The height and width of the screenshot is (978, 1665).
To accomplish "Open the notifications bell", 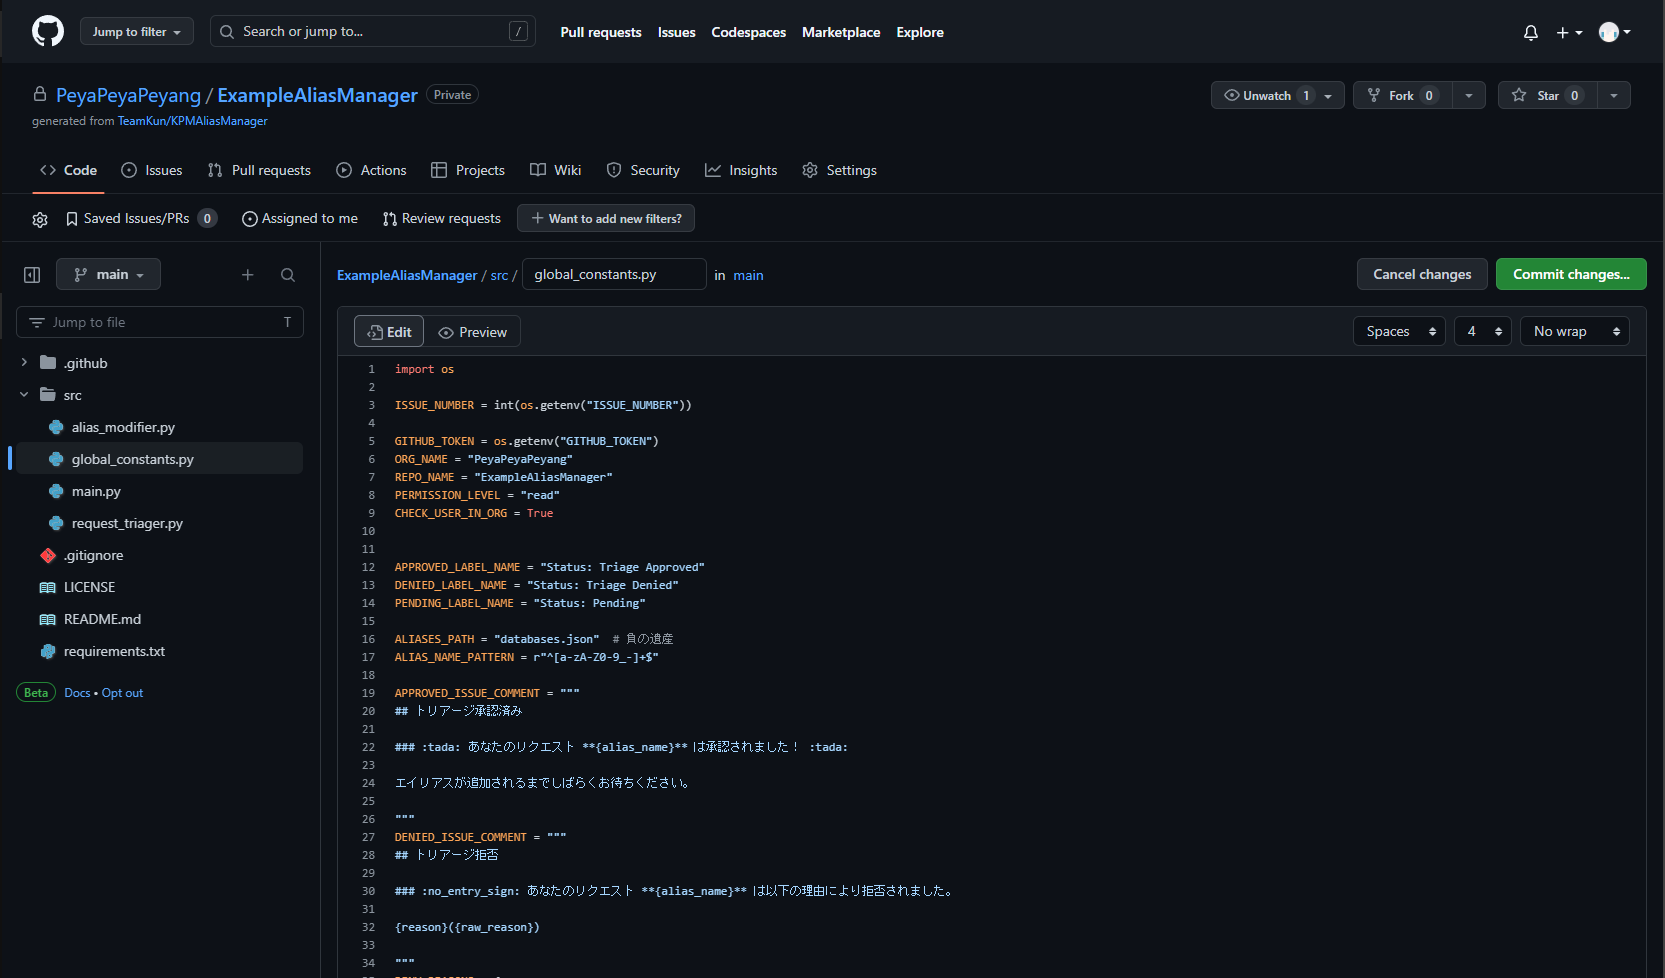I will [x=1530, y=32].
